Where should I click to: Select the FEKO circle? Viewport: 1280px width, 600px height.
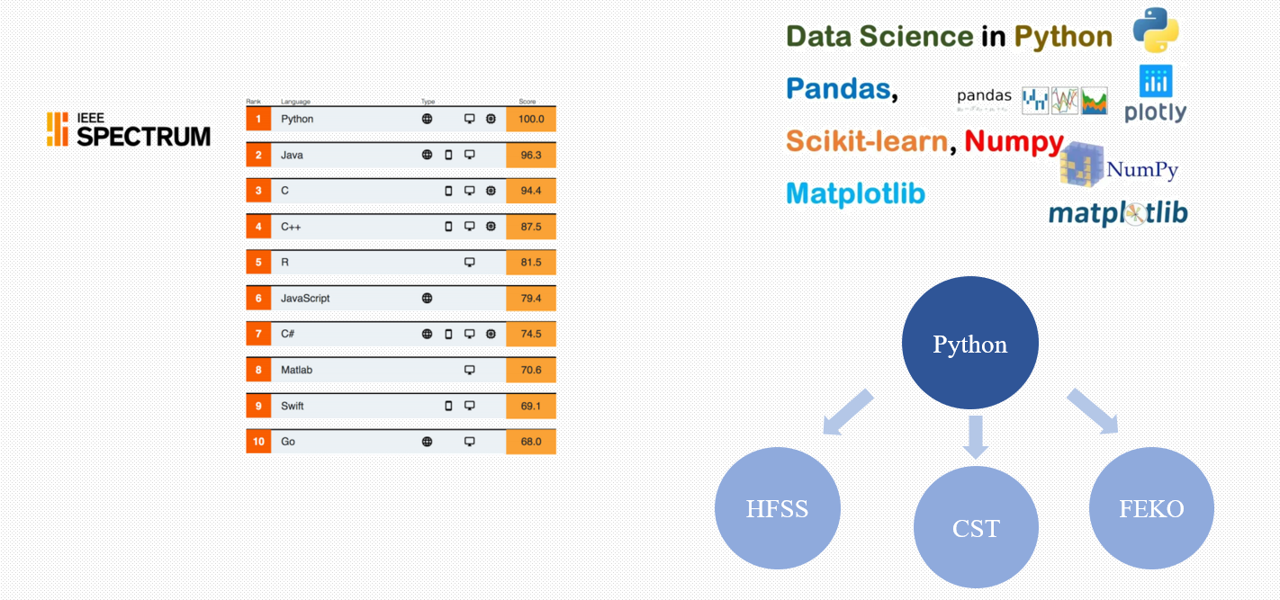coord(1151,508)
